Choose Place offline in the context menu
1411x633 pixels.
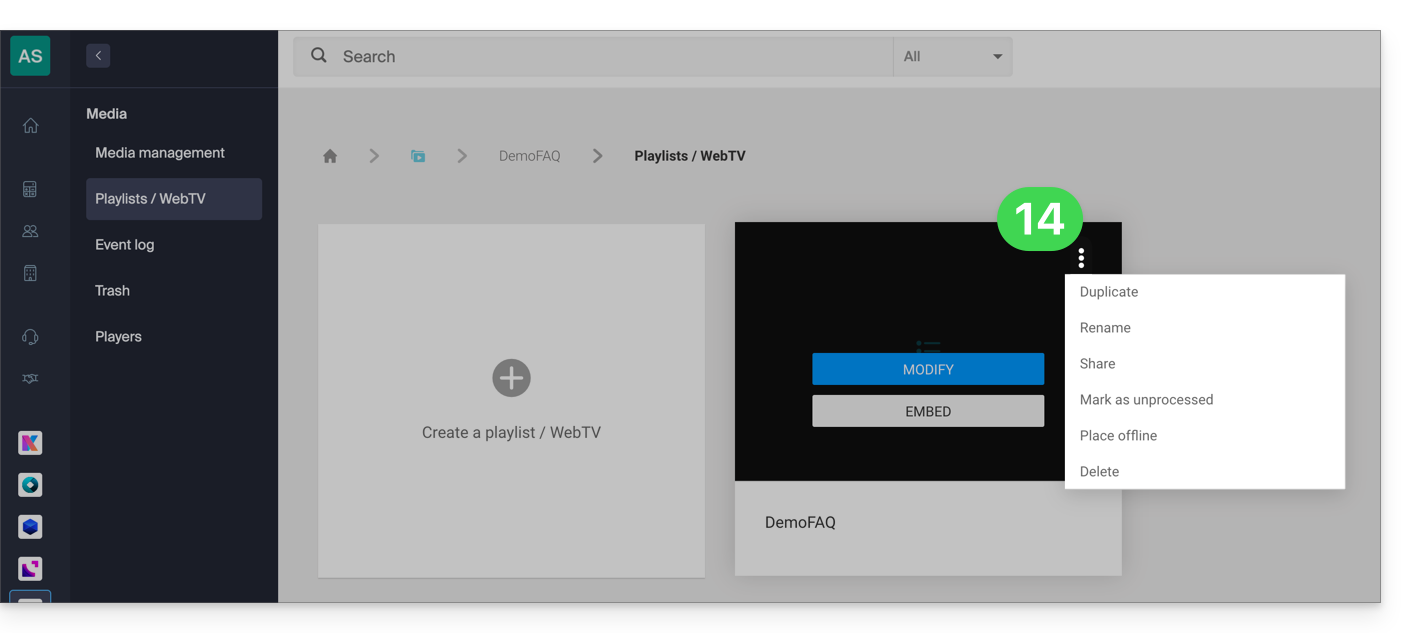[x=1118, y=436]
